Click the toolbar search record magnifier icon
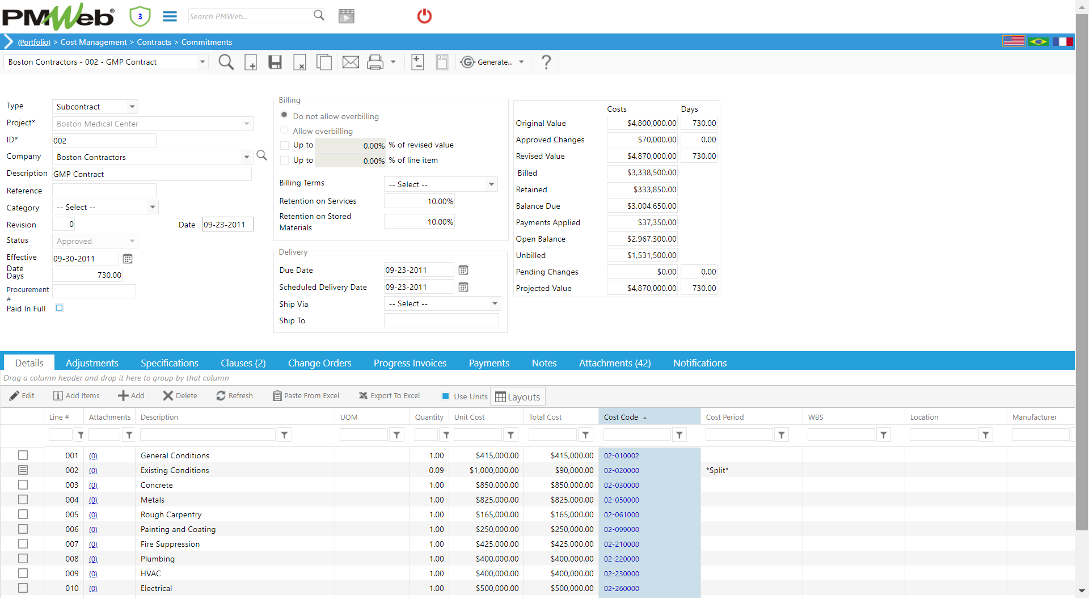 click(226, 62)
